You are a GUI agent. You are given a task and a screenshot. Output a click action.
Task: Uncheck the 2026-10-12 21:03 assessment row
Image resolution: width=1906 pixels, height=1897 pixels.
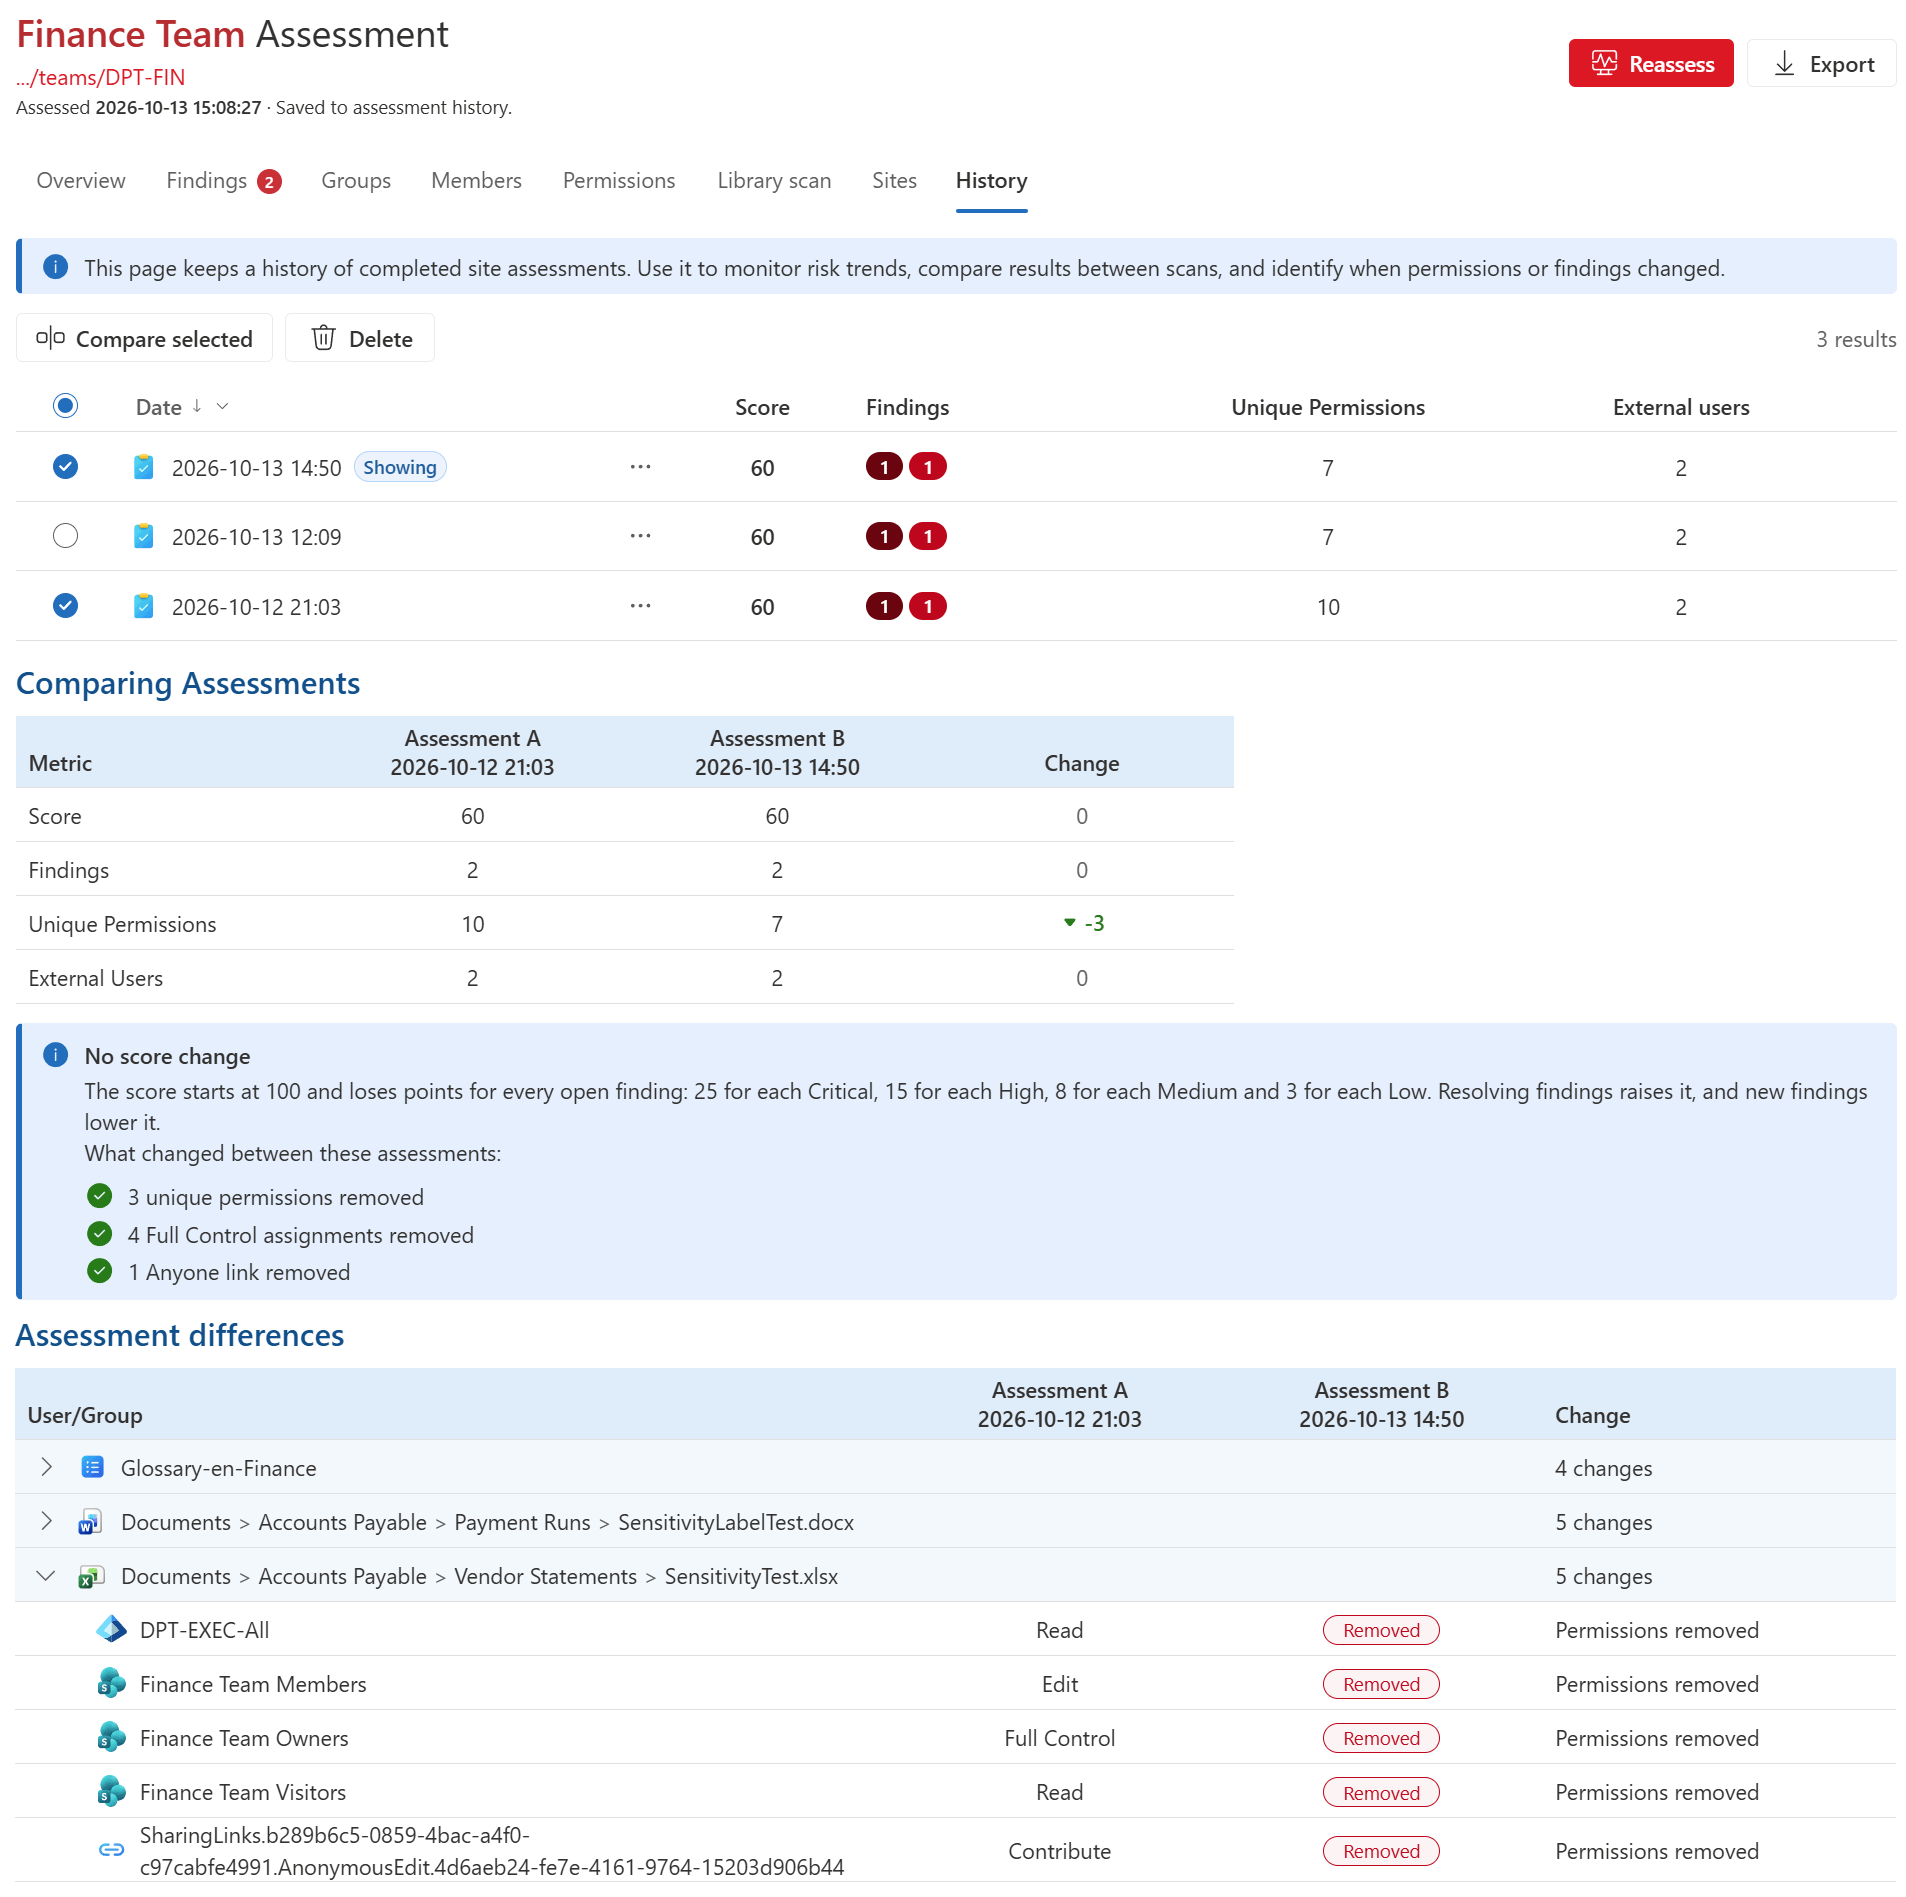(x=65, y=606)
